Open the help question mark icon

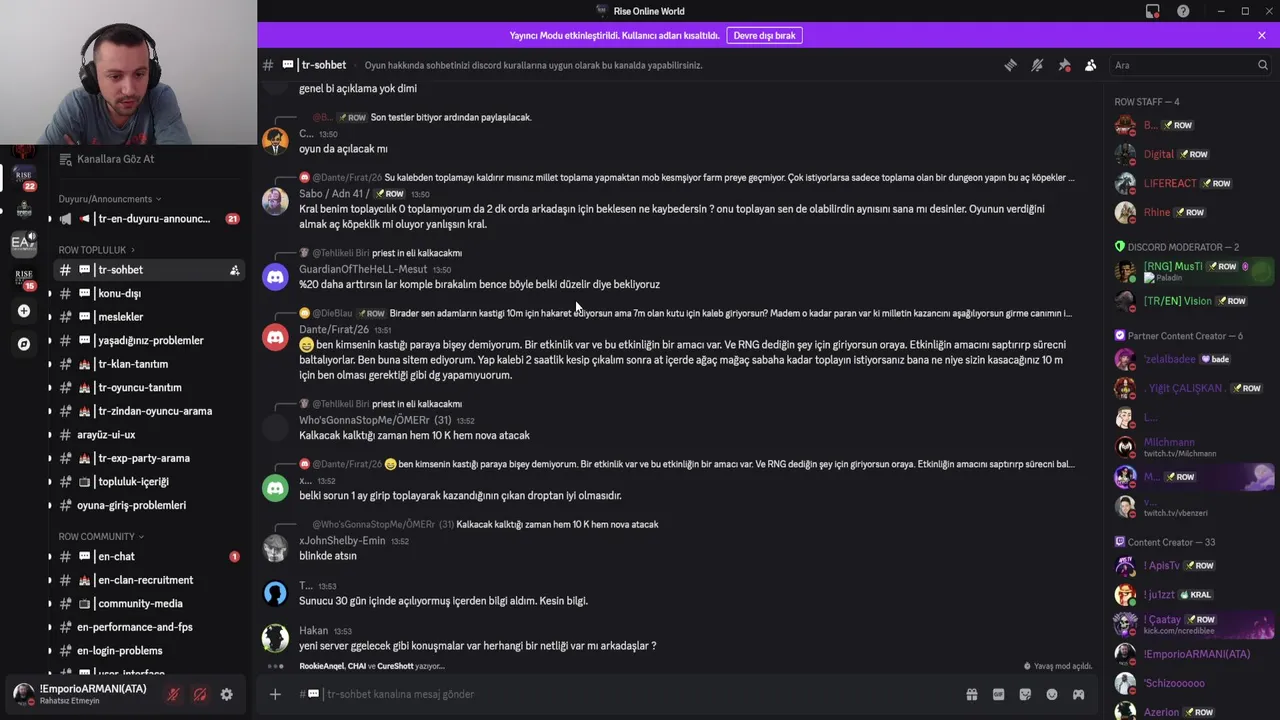(1183, 11)
